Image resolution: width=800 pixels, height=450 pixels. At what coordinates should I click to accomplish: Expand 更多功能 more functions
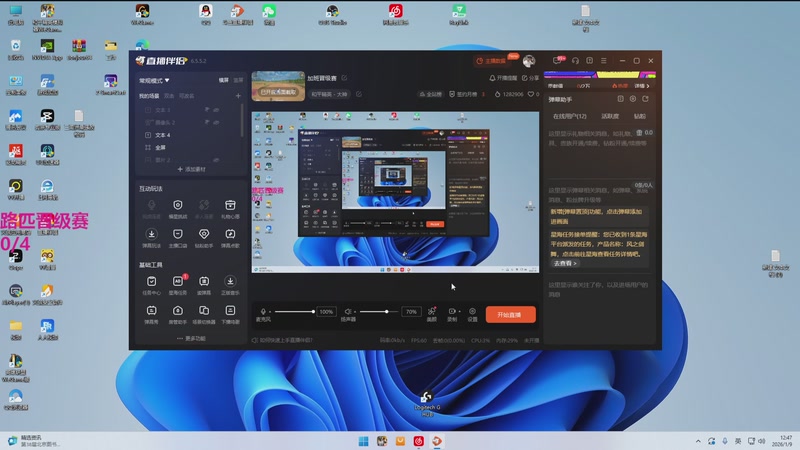pos(191,338)
